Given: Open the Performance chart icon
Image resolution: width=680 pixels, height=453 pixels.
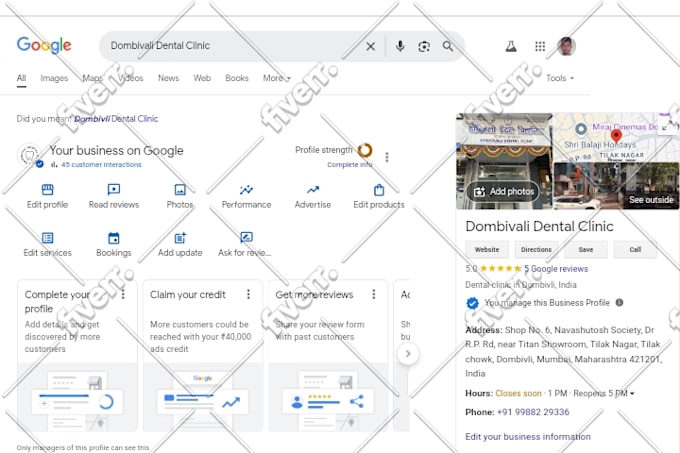Looking at the screenshot, I should point(246,189).
